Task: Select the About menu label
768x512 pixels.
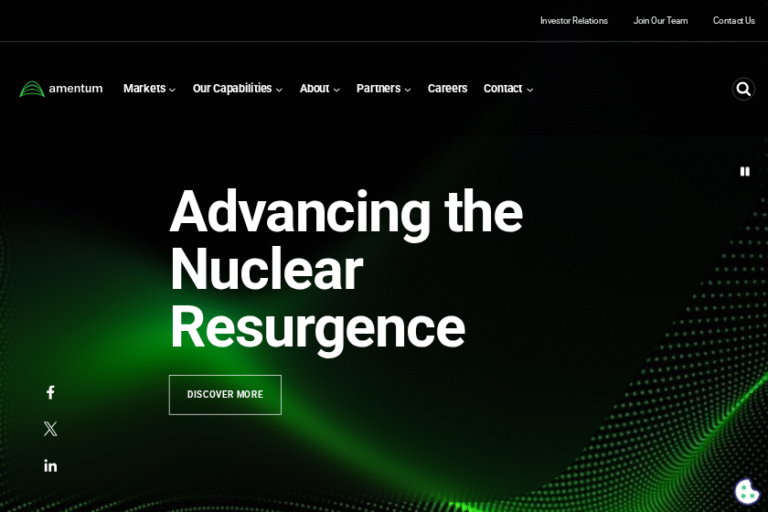Action: pyautogui.click(x=314, y=89)
